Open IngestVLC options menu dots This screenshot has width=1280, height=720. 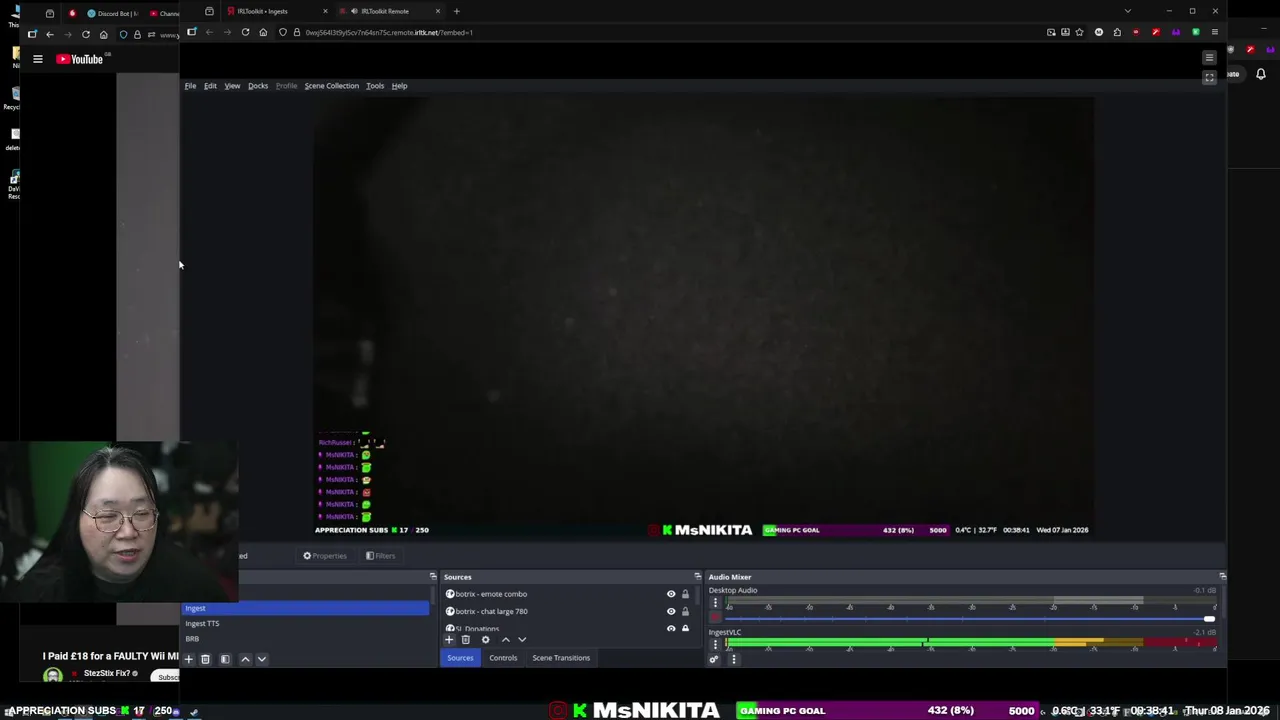coord(715,645)
